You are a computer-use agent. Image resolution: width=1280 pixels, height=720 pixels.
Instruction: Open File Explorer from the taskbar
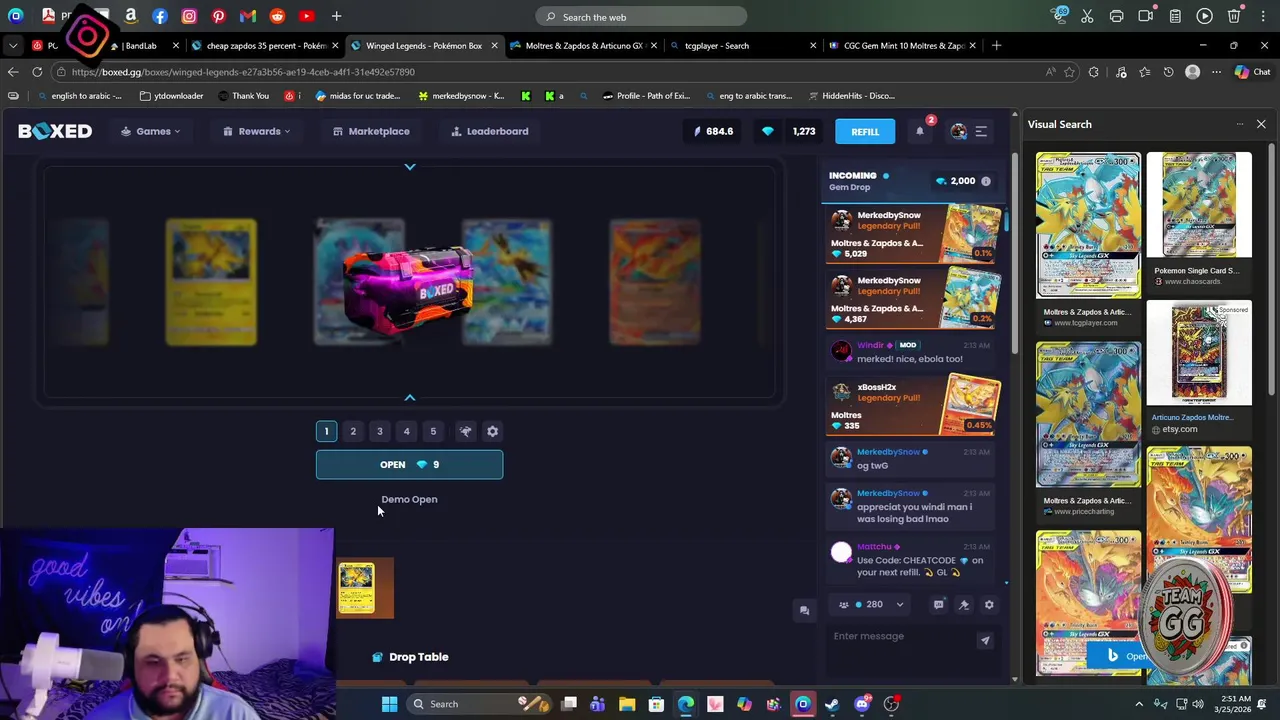point(627,704)
